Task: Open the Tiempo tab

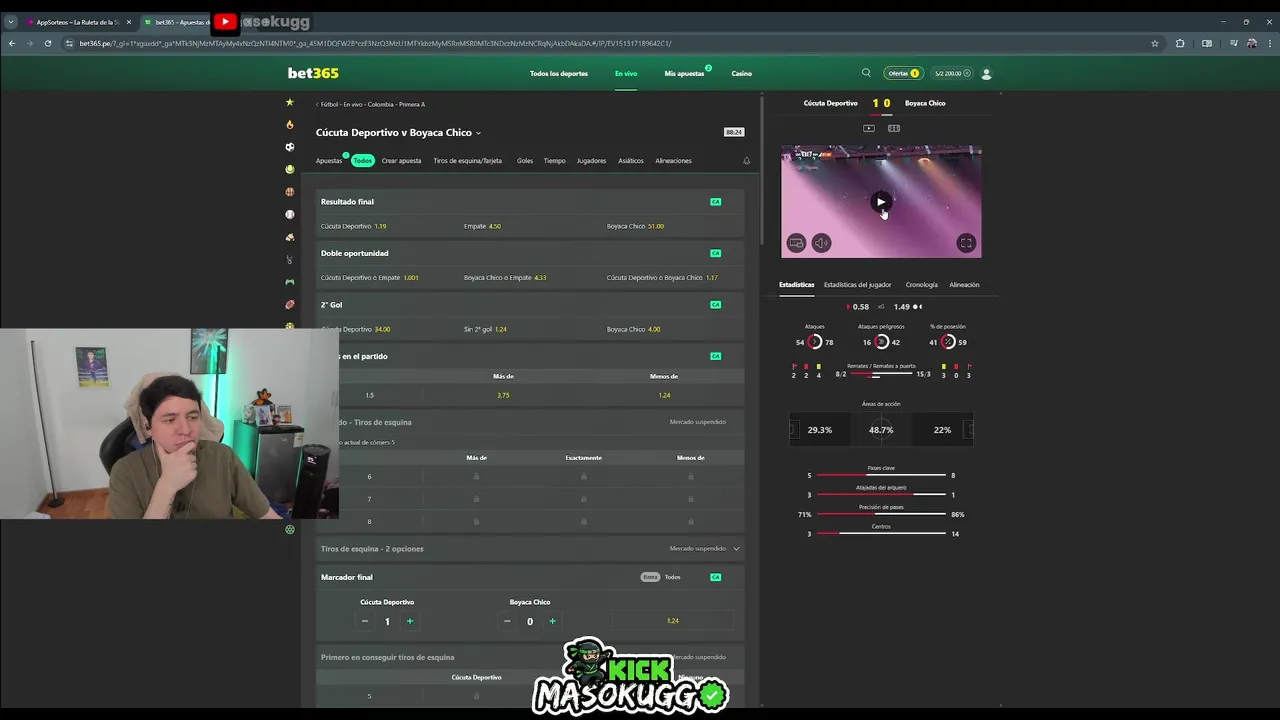Action: [554, 161]
